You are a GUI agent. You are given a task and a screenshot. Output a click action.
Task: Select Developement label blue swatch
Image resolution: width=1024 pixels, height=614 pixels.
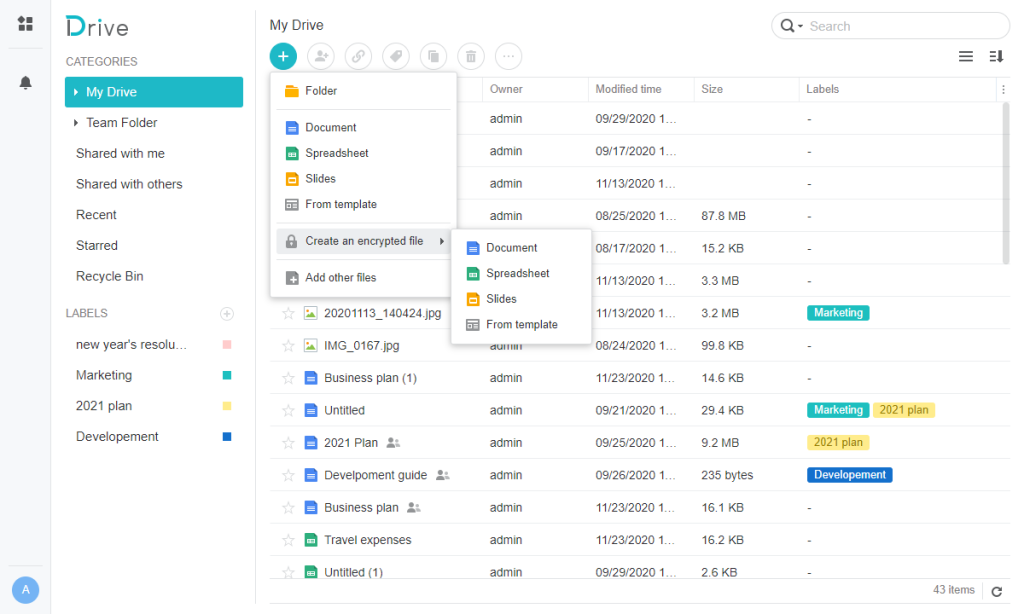point(227,436)
